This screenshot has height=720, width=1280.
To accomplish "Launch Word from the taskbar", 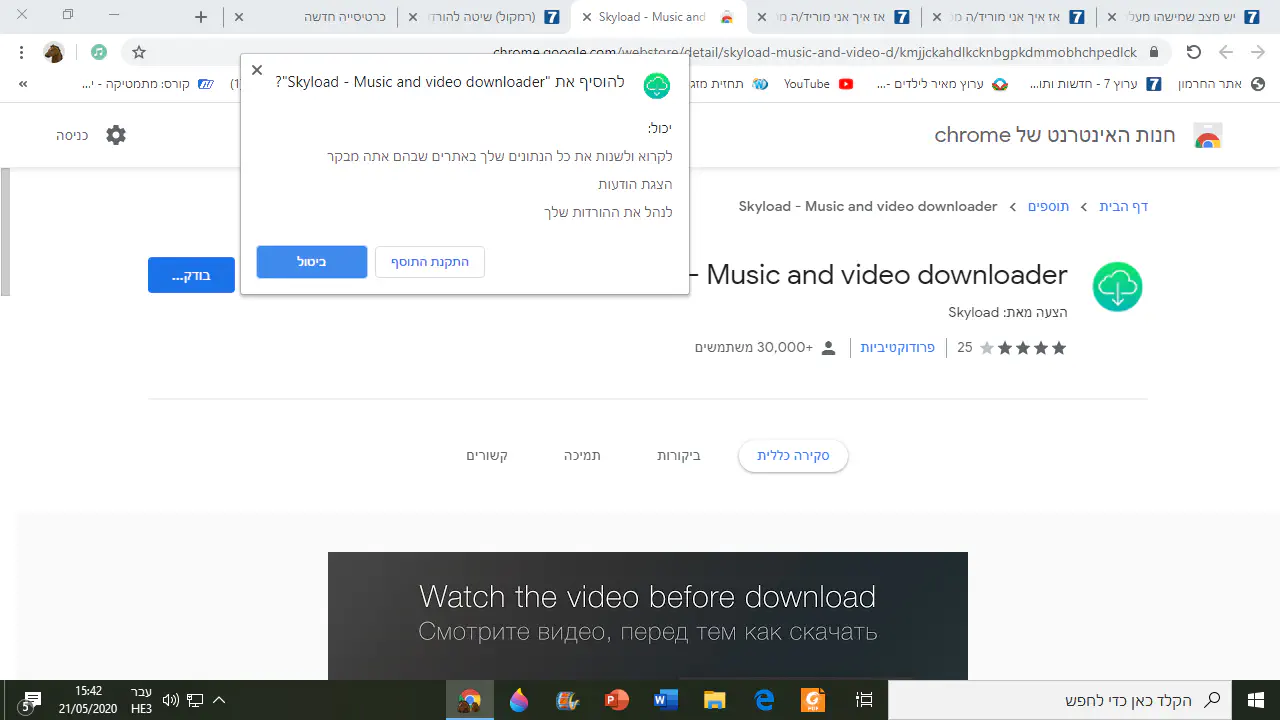I will (665, 700).
